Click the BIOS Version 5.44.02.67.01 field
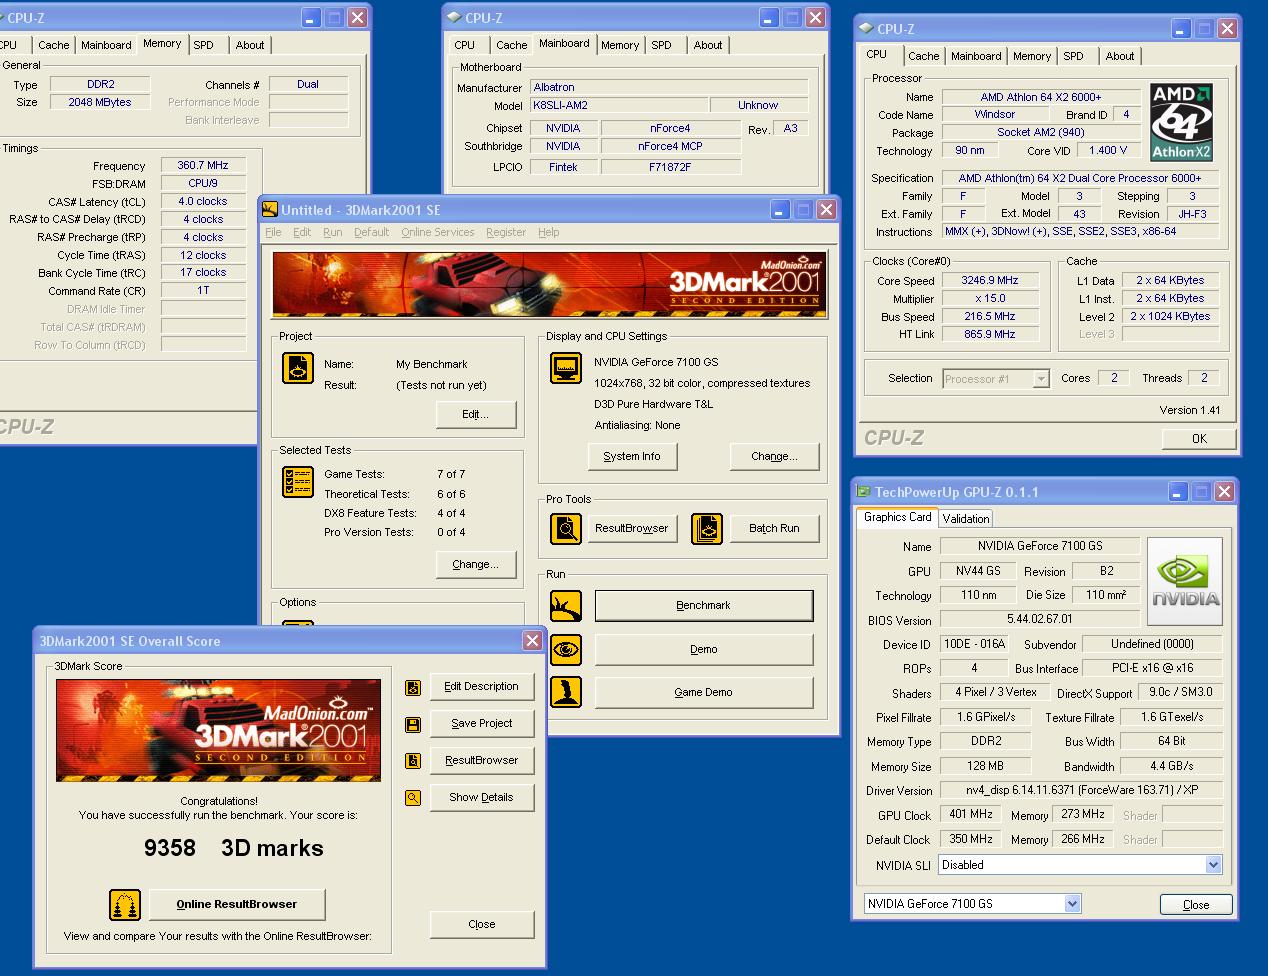The width and height of the screenshot is (1268, 976). [x=1040, y=620]
